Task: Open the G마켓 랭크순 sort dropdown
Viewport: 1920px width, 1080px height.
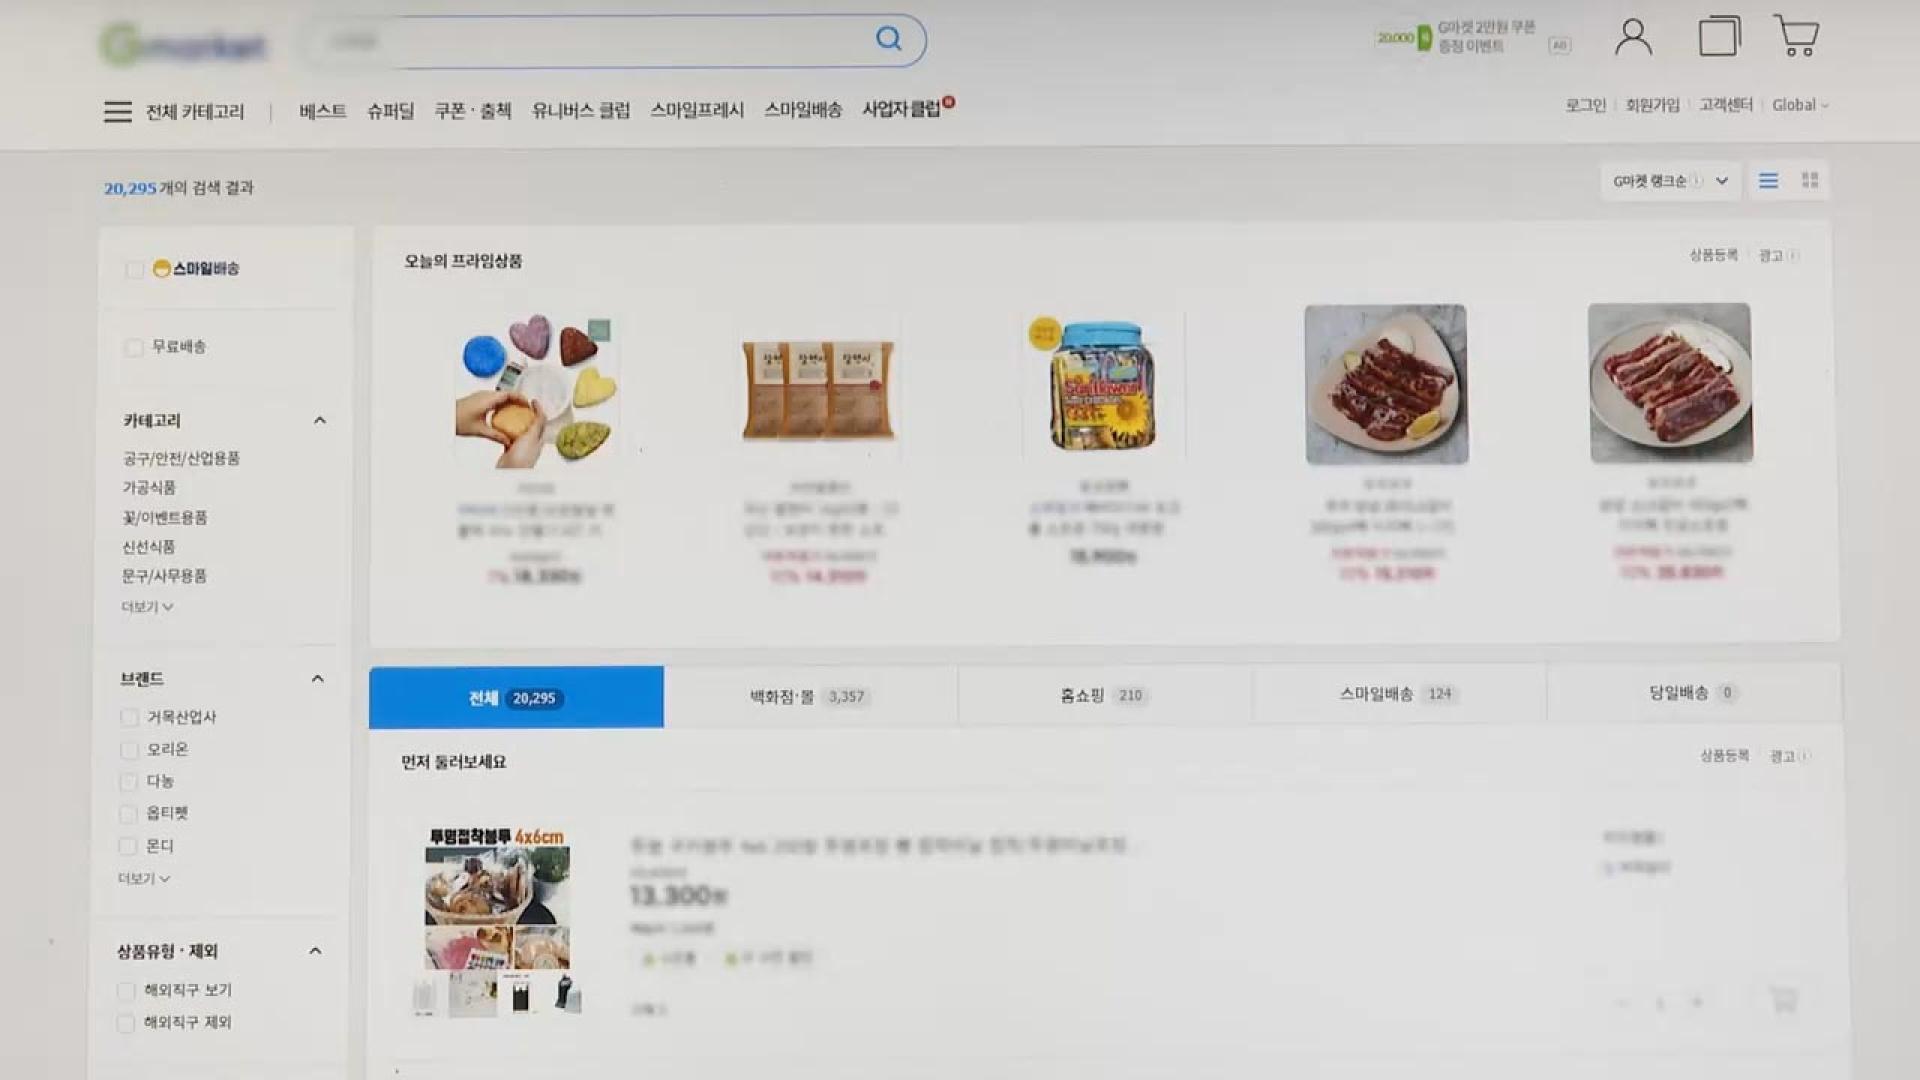Action: click(1670, 181)
